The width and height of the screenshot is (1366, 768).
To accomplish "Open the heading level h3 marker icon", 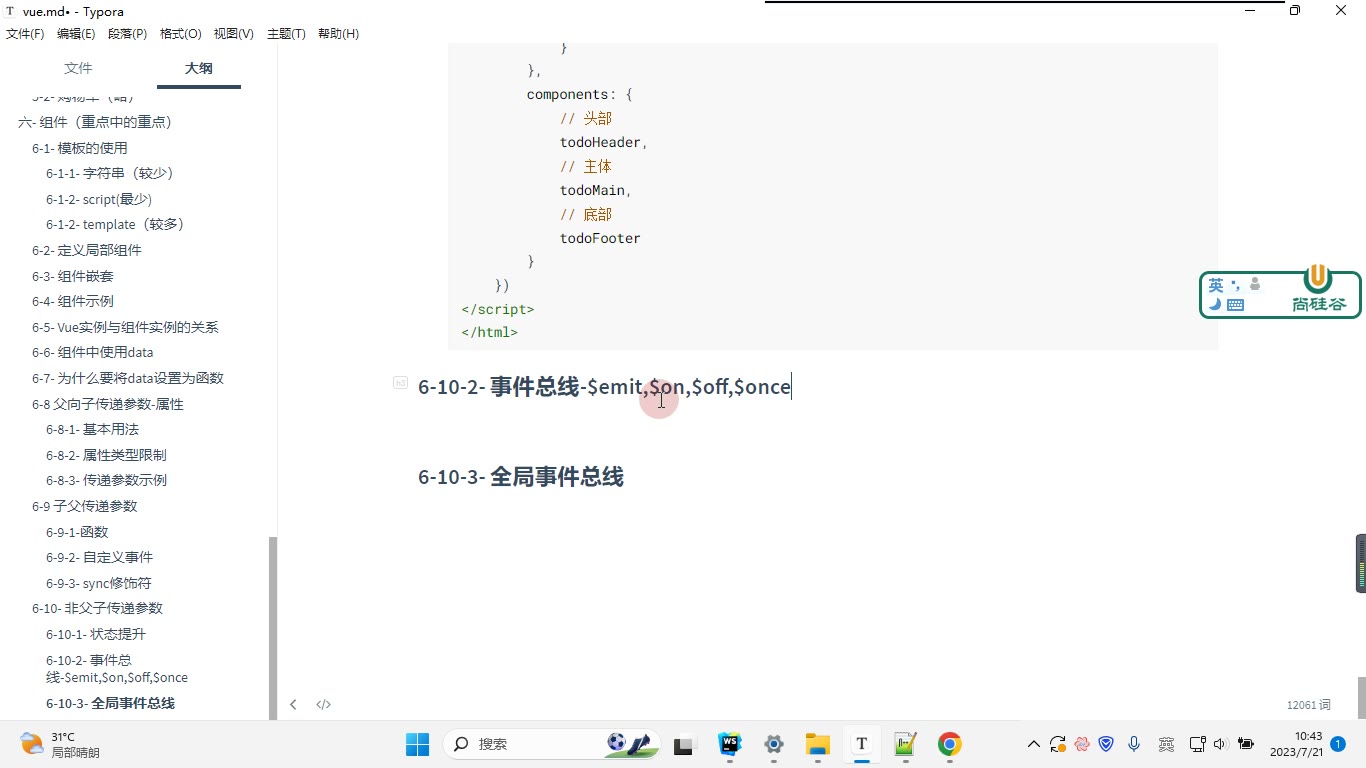I will pos(400,382).
